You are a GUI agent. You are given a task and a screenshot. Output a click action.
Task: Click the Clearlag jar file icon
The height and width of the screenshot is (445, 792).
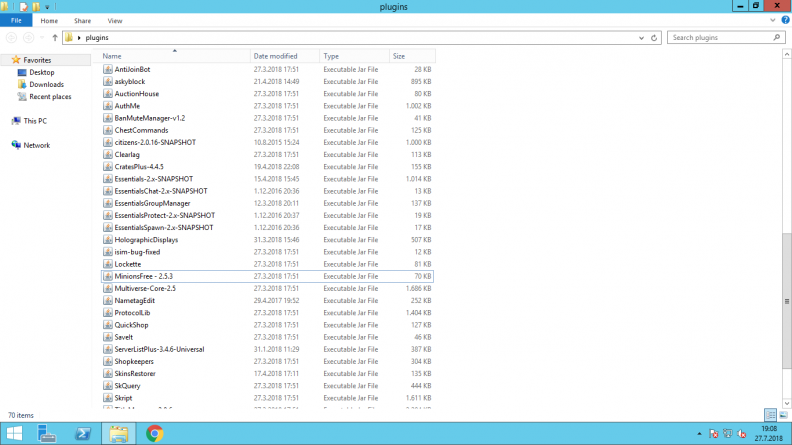108,155
